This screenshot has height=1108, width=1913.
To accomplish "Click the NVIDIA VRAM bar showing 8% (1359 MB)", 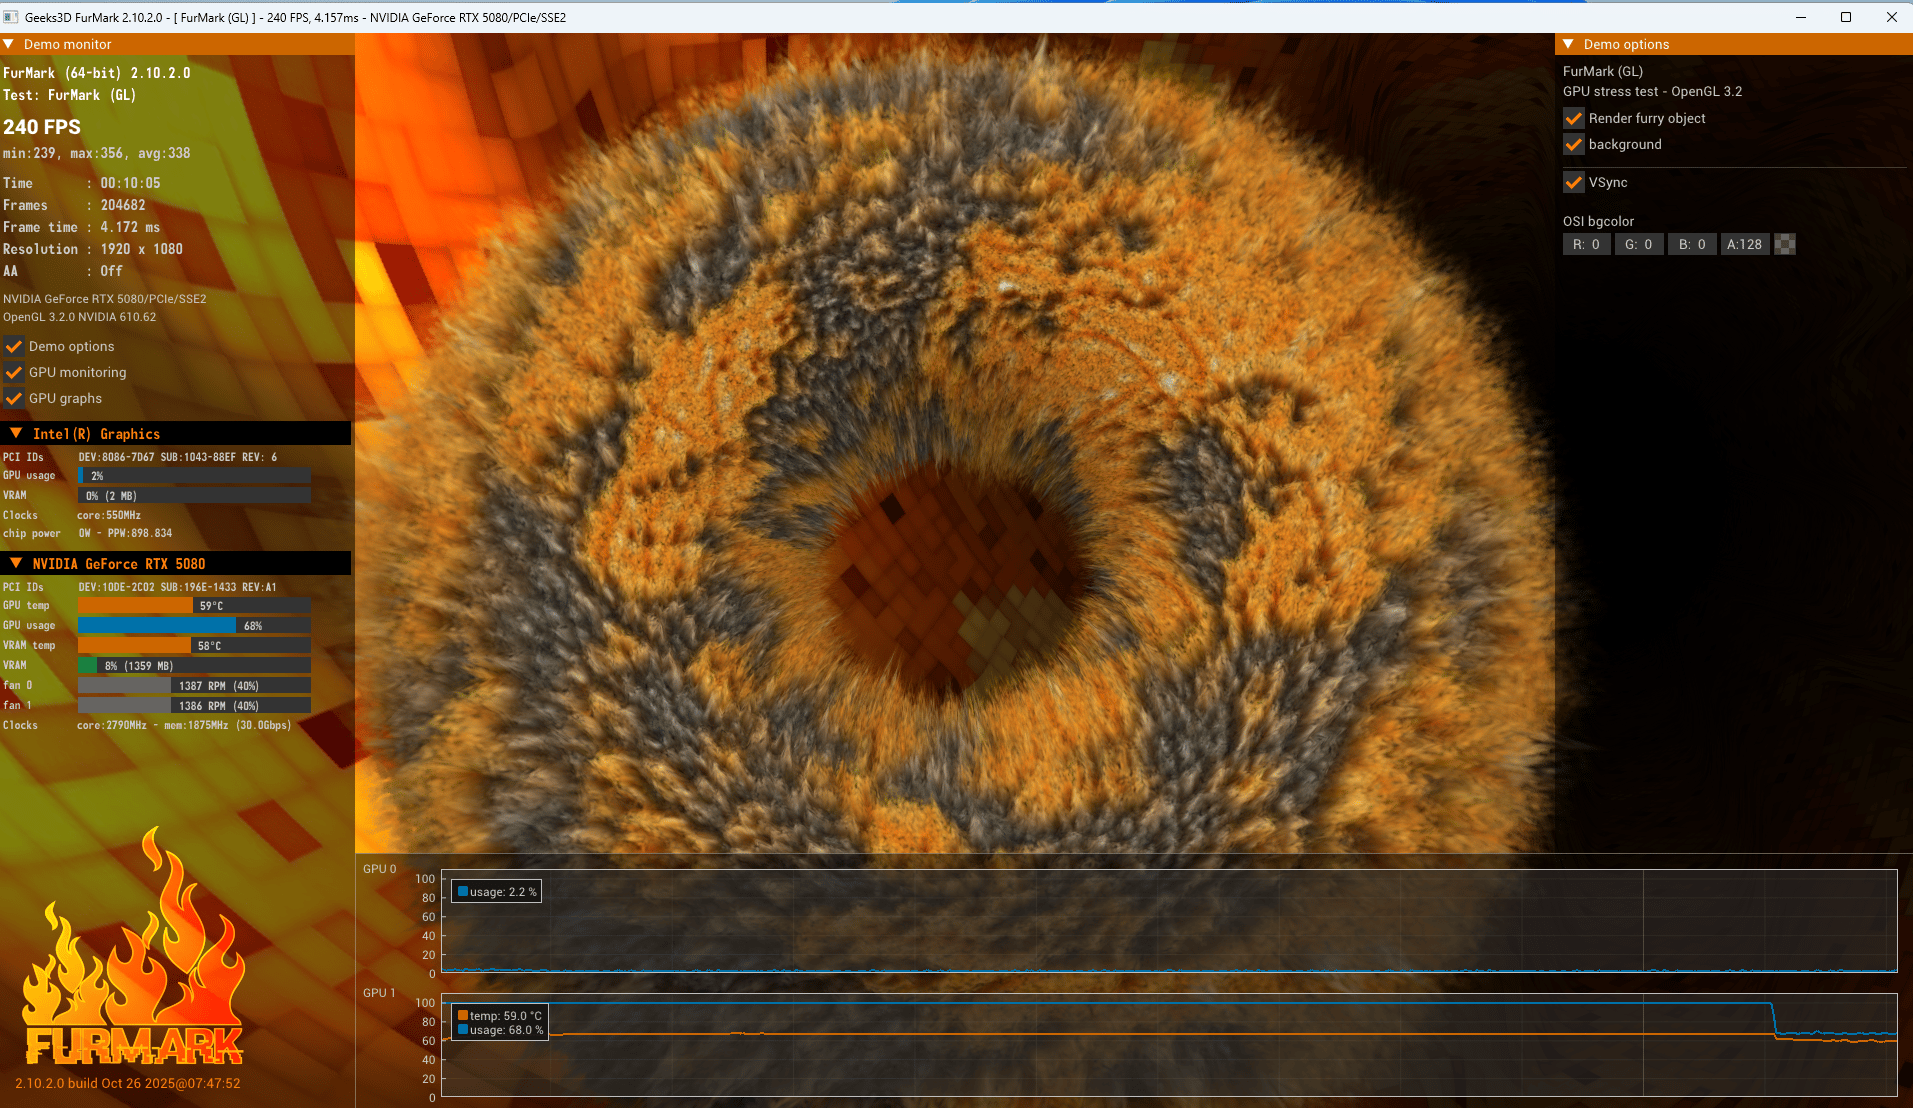I will click(194, 665).
